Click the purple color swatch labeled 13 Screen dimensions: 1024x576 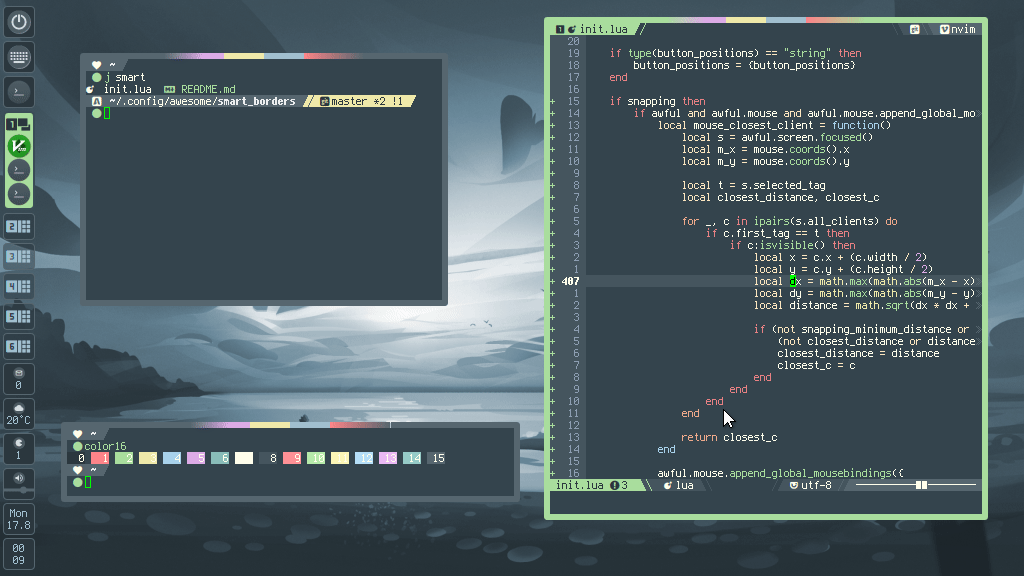coord(389,458)
